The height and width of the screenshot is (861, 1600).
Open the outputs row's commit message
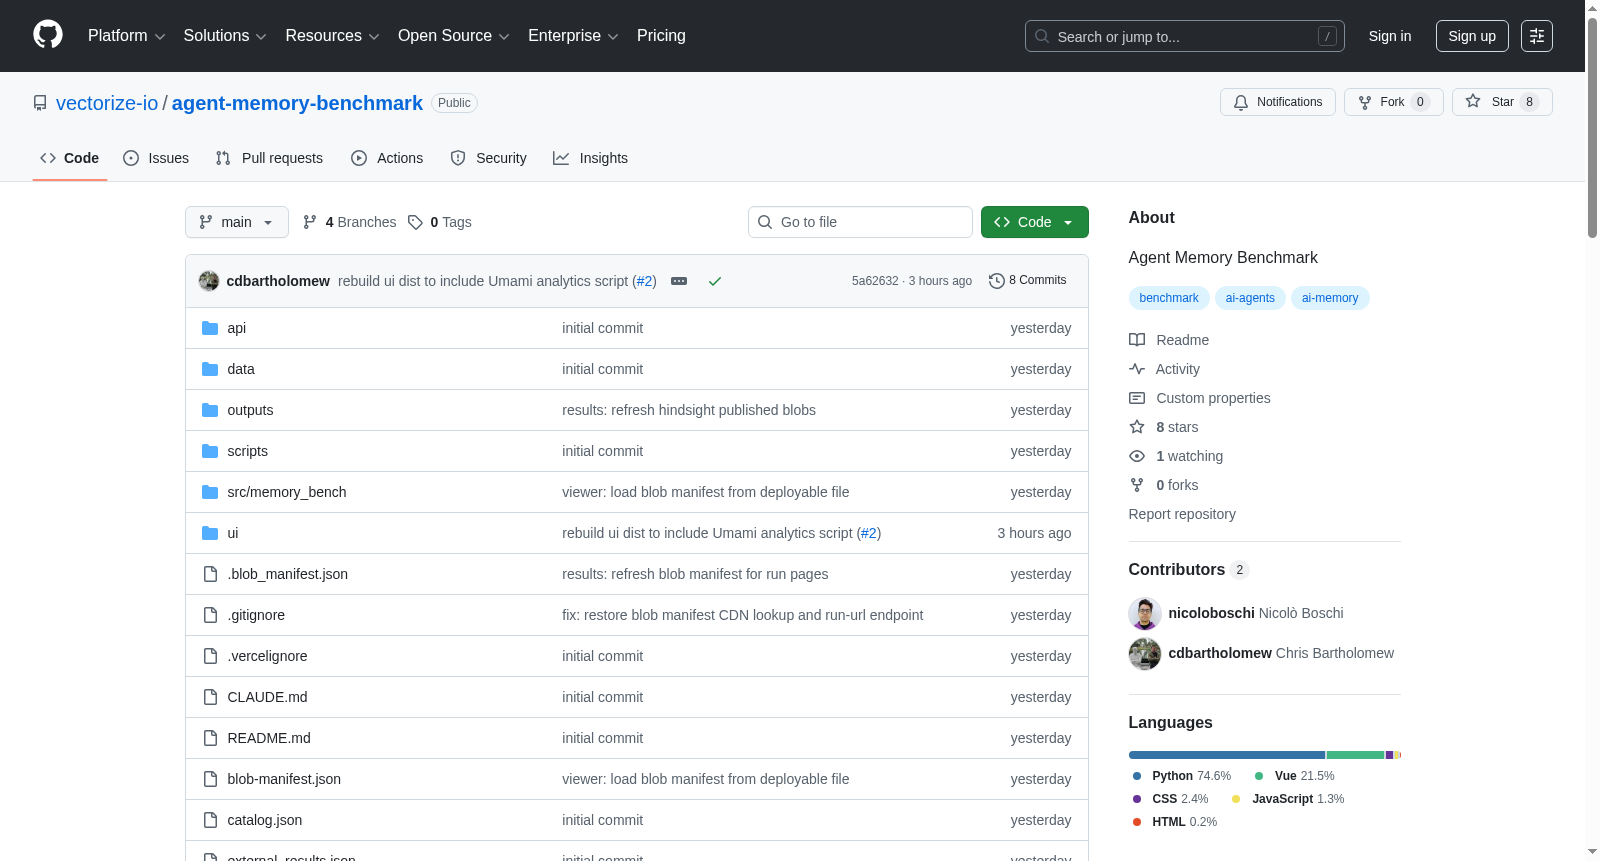[x=689, y=410]
